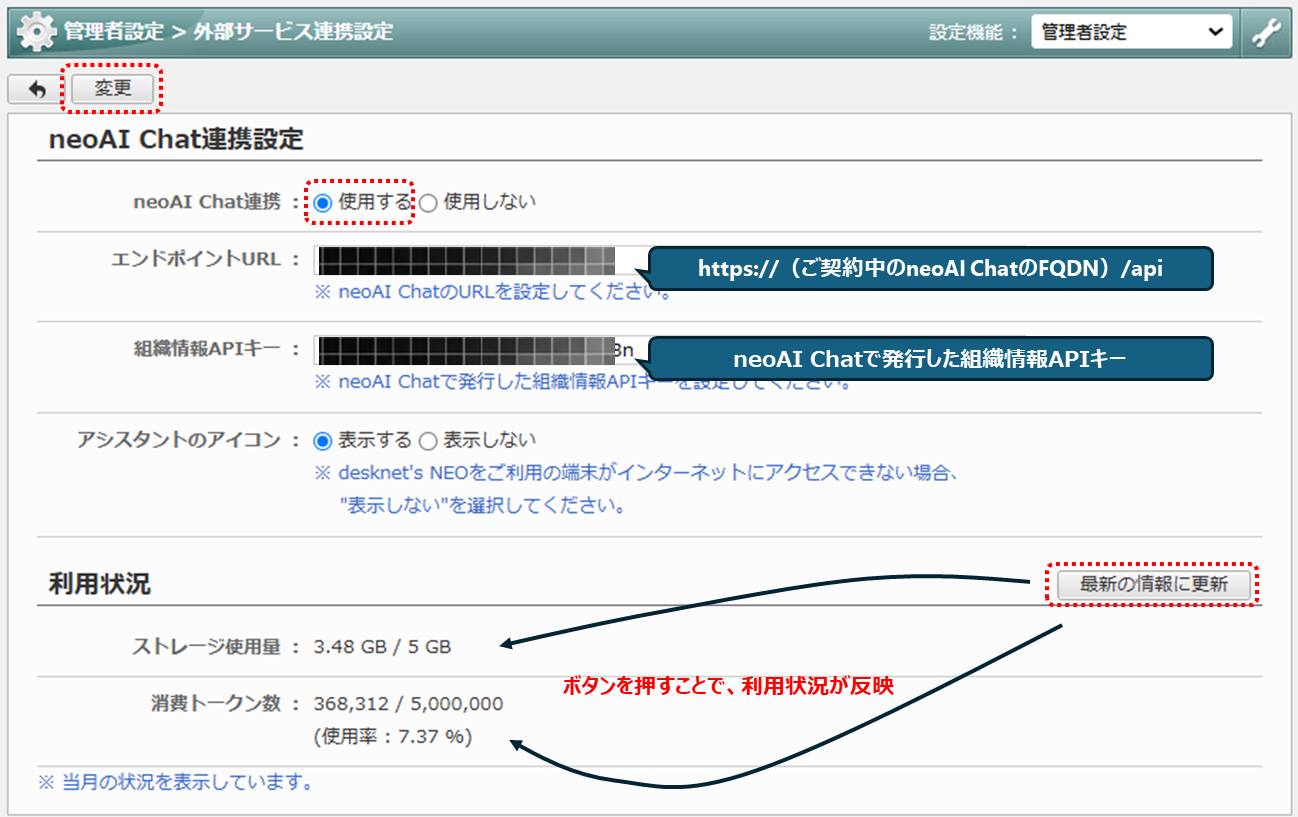Viewport: 1298px width, 817px height.
Task: Select 使用しない for neoAI Chat連携
Action: click(x=428, y=202)
